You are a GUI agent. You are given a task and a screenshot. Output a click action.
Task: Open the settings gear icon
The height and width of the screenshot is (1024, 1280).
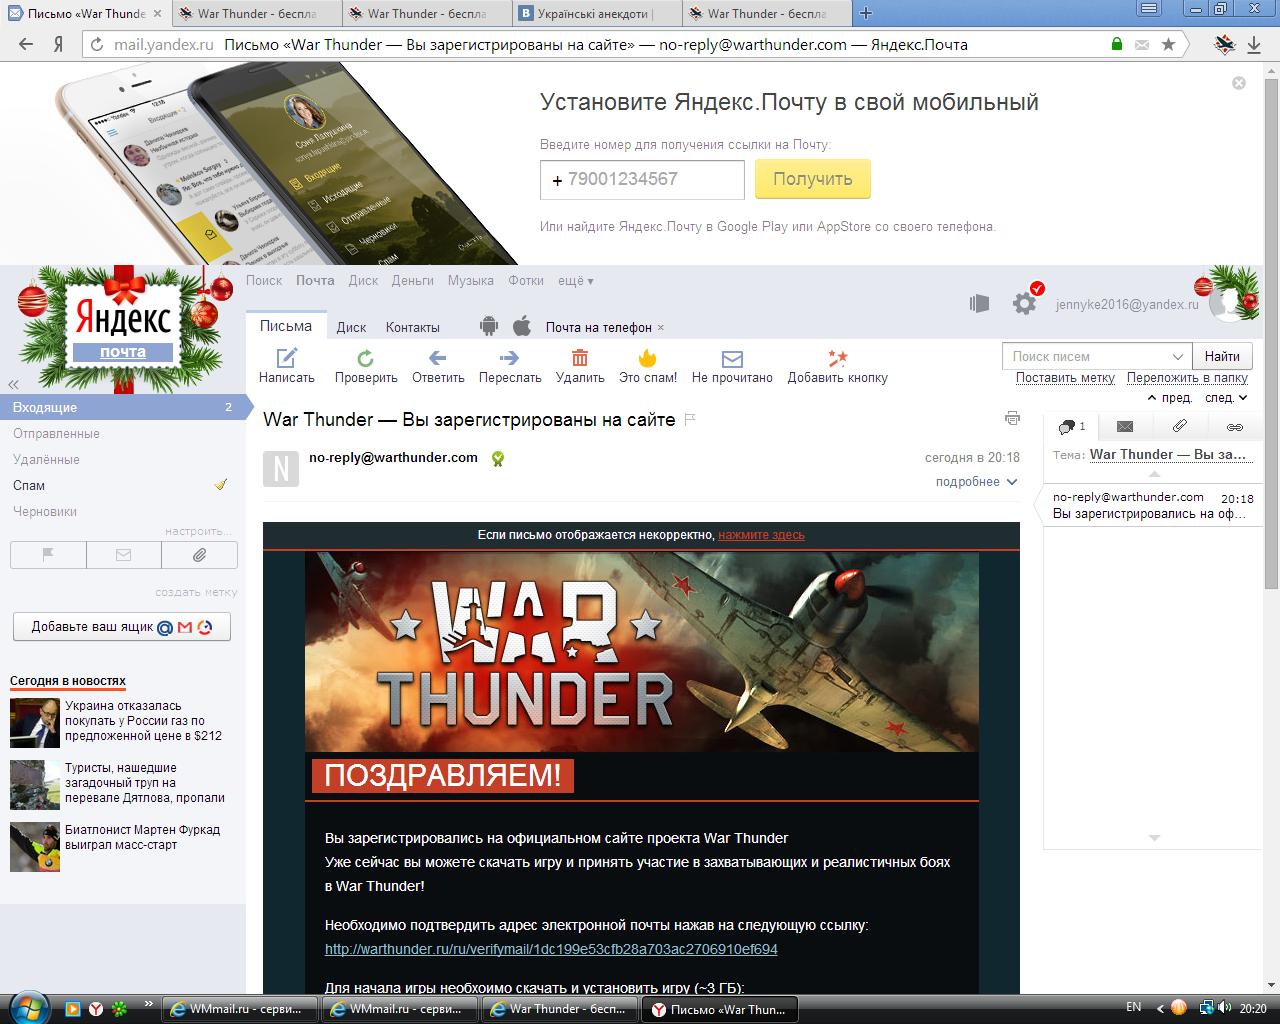[1024, 303]
